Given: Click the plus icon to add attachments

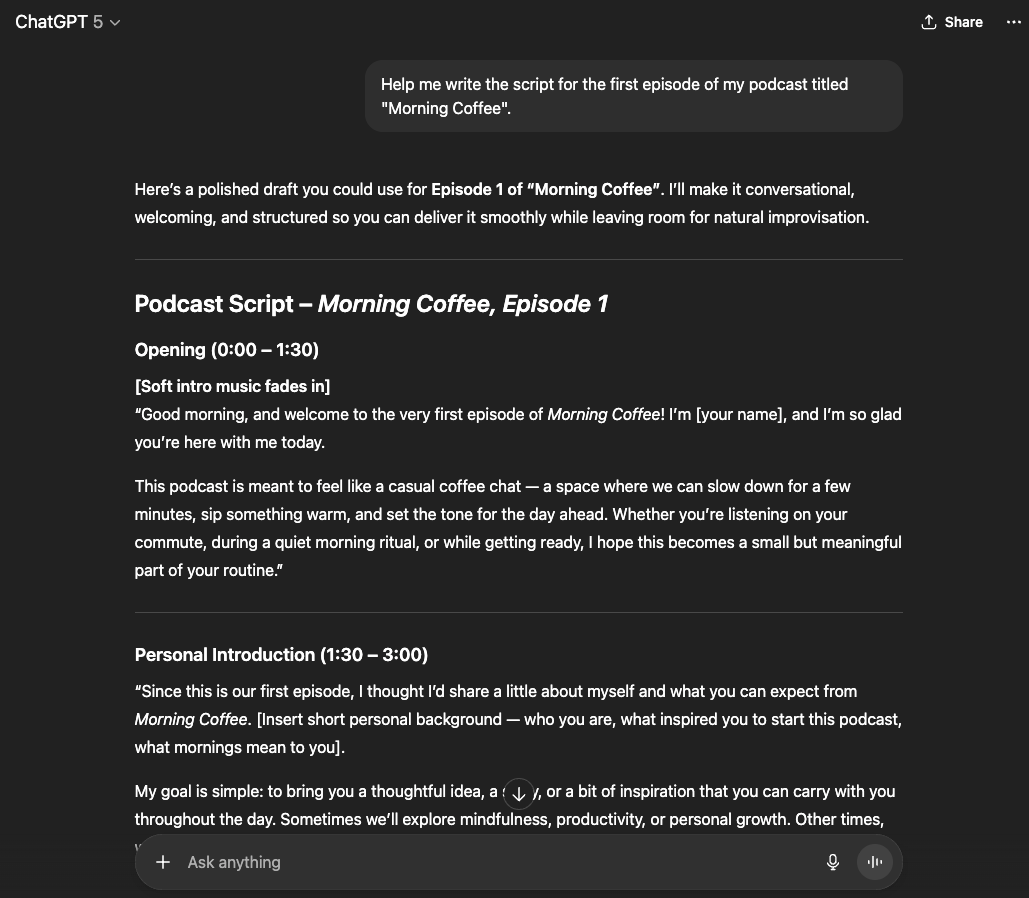Looking at the screenshot, I should [x=163, y=862].
